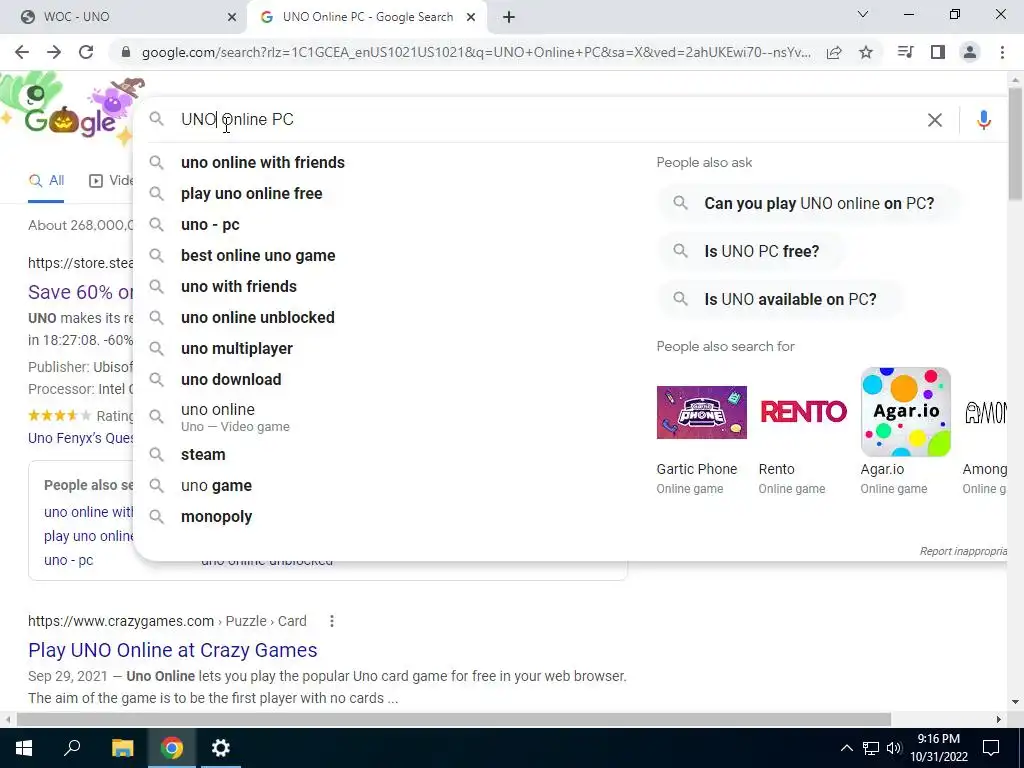Share this page via address bar icon
This screenshot has width=1024, height=768.
point(834,53)
